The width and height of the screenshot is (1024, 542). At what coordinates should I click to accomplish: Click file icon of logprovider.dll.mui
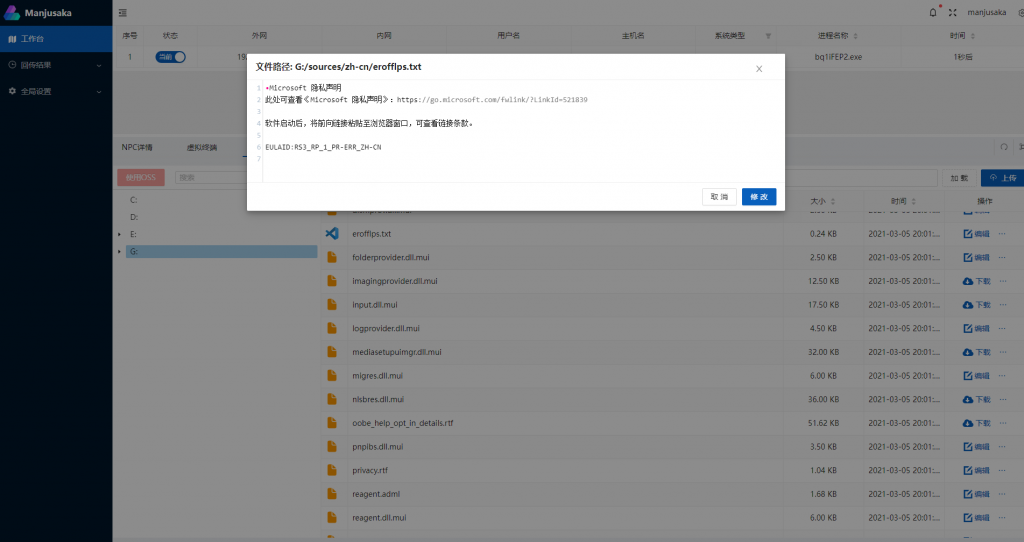tap(332, 328)
